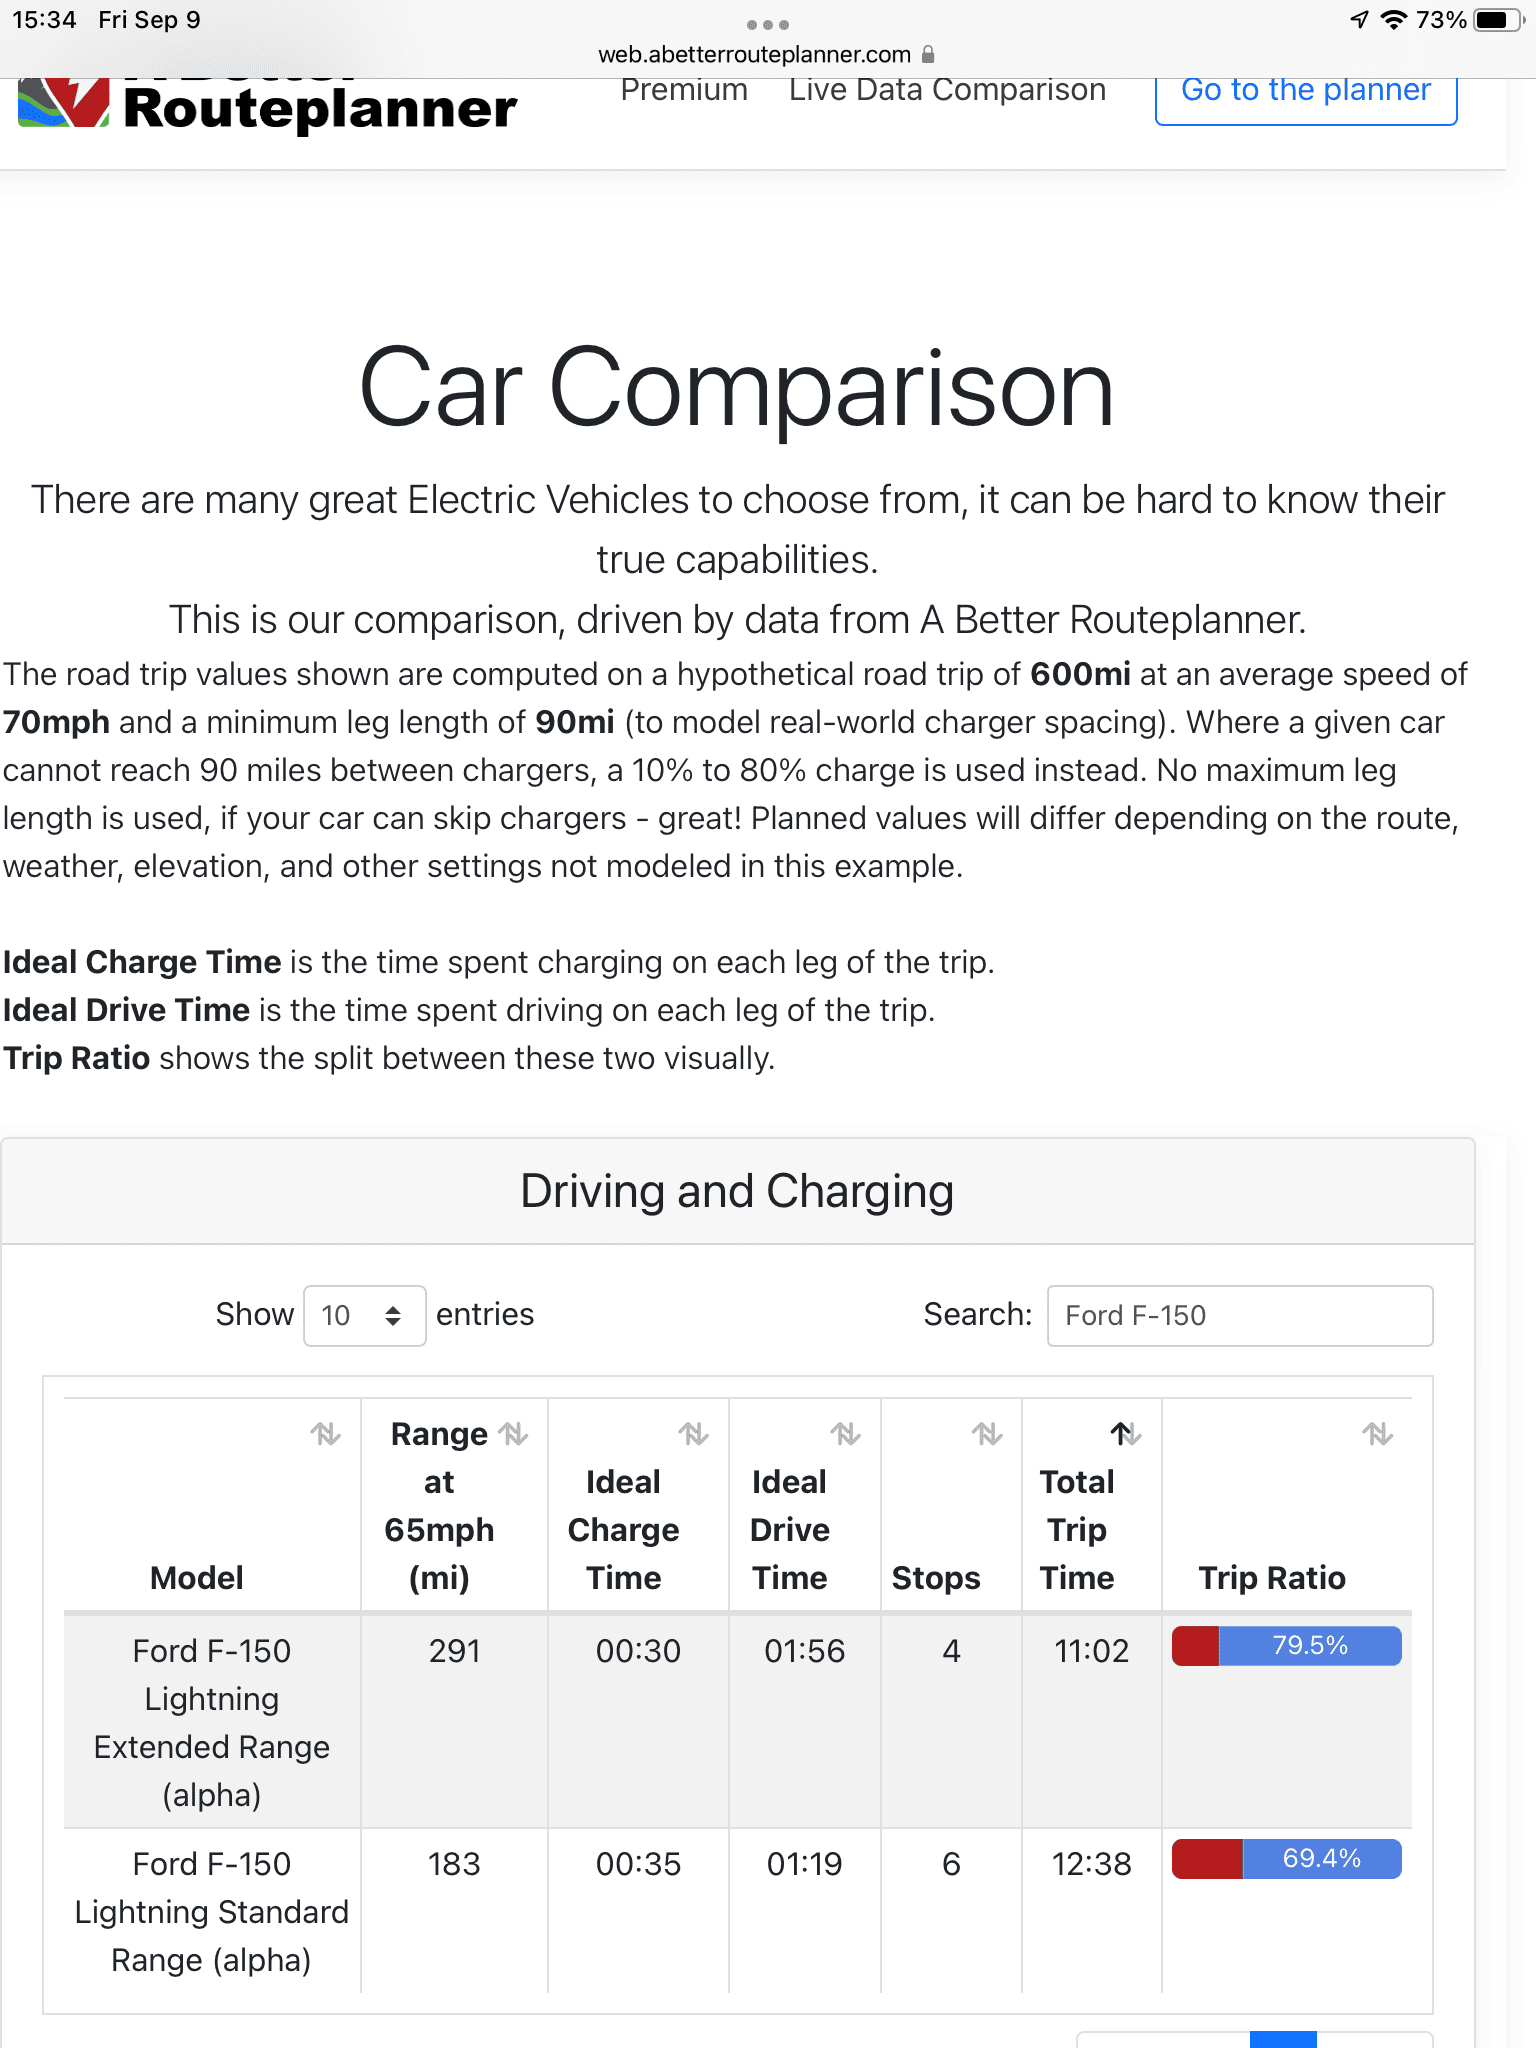Click Go to the planner button
The height and width of the screenshot is (2048, 1536).
(x=1305, y=92)
